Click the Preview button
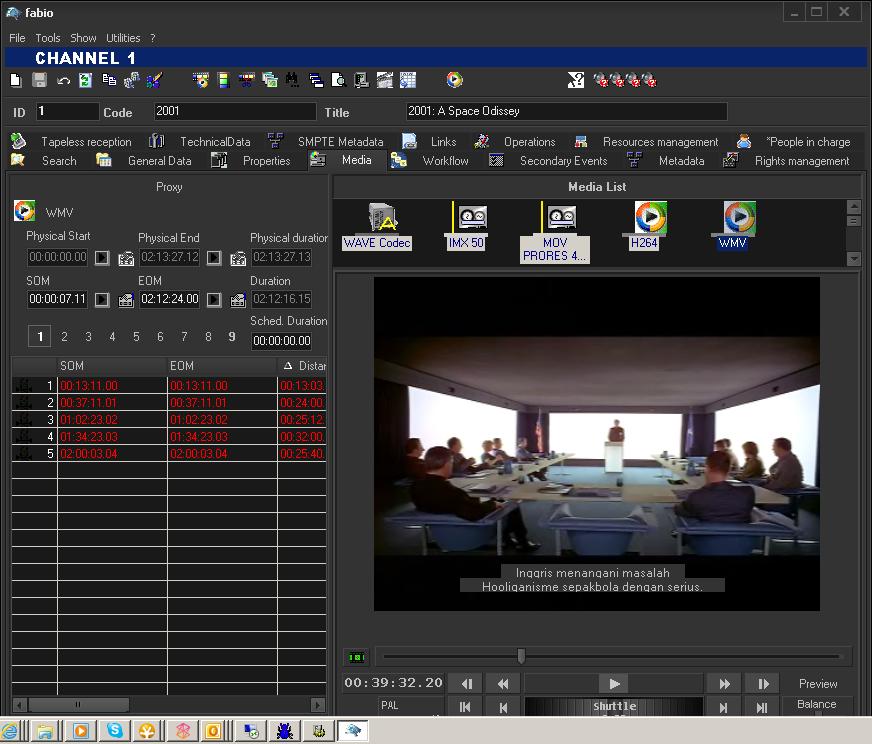 click(x=817, y=684)
